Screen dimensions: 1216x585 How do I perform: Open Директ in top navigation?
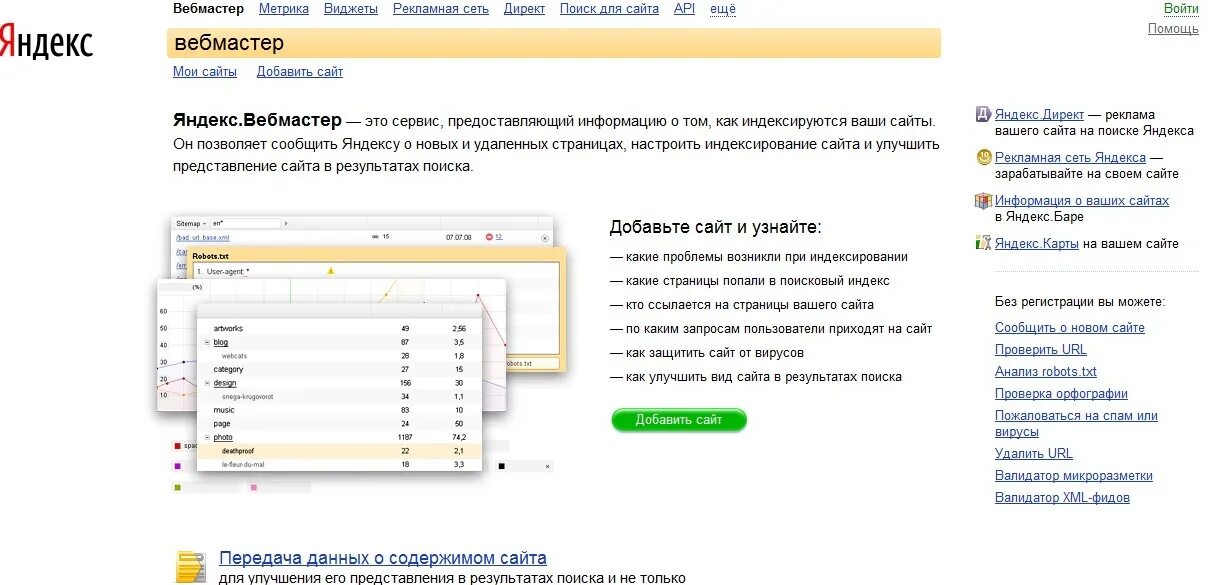(524, 8)
